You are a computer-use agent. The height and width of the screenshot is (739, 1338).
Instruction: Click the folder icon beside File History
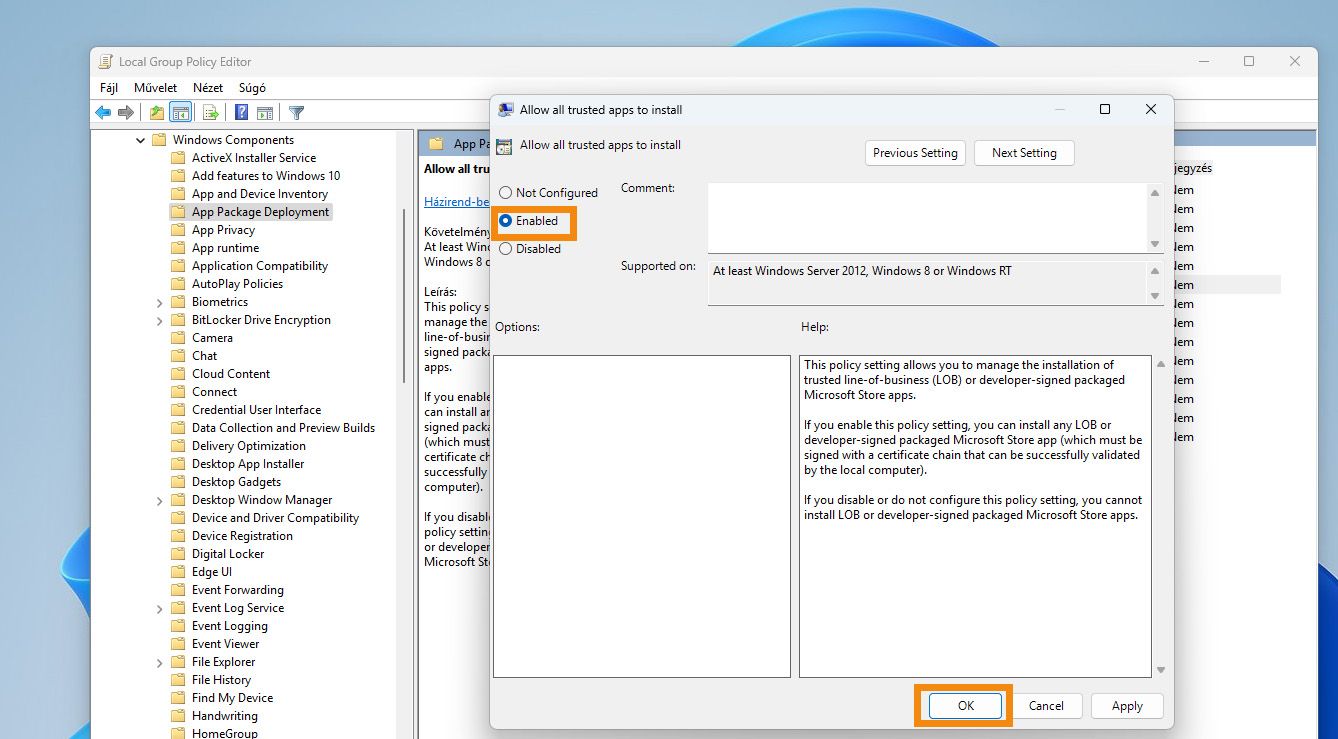178,680
